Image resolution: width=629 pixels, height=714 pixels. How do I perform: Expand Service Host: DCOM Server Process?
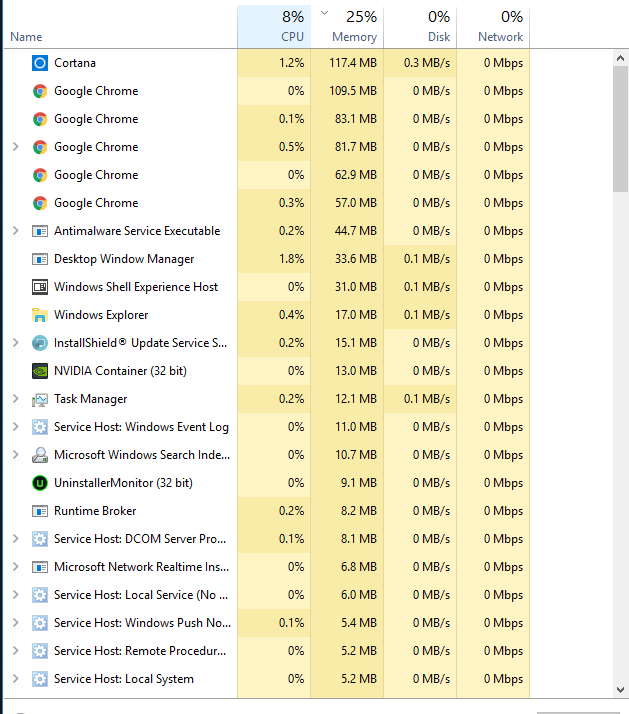(x=15, y=539)
